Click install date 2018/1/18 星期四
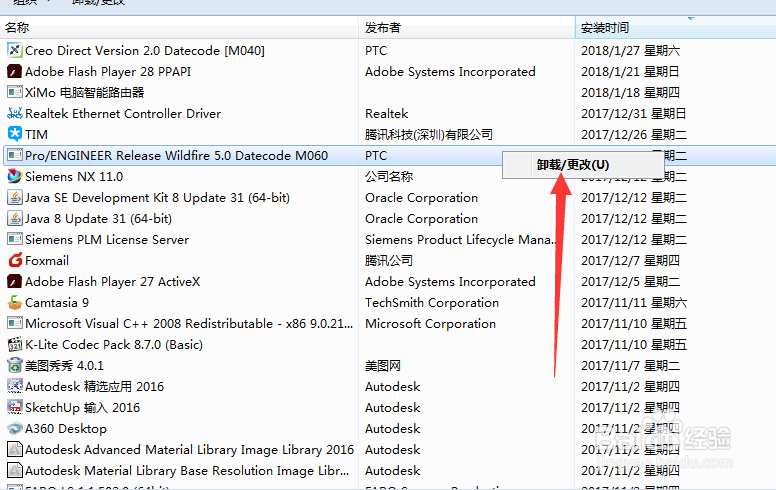 (x=630, y=93)
